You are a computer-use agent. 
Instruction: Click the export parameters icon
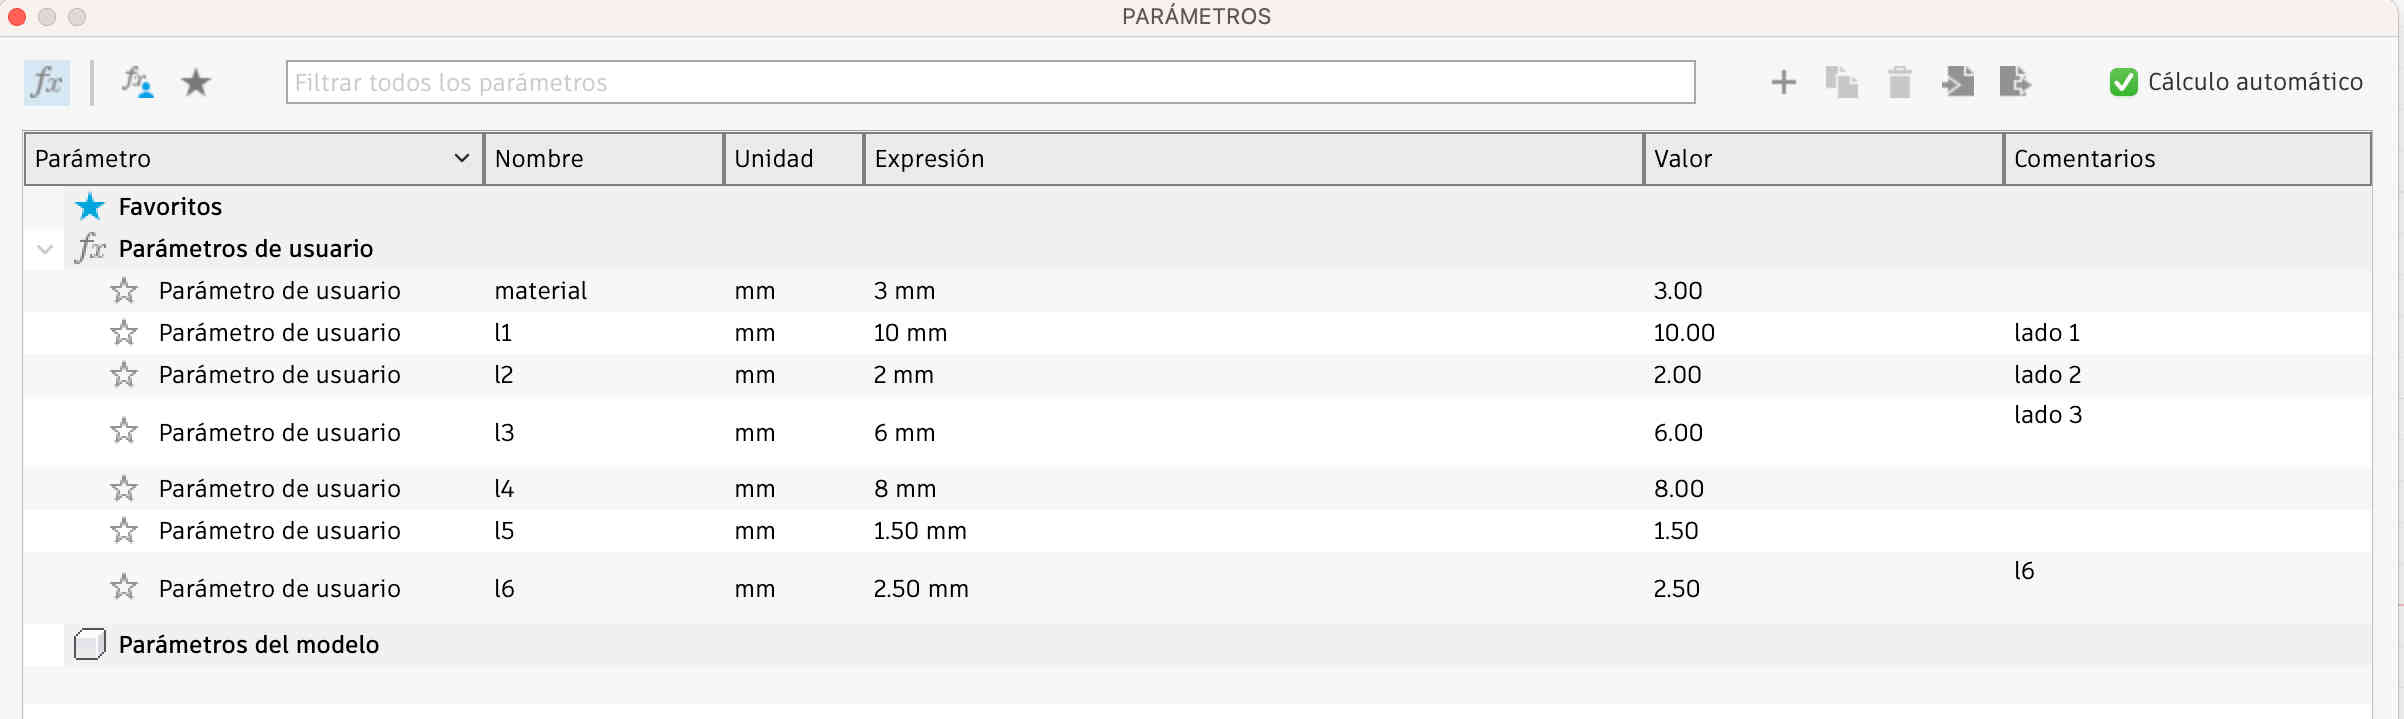[2015, 82]
